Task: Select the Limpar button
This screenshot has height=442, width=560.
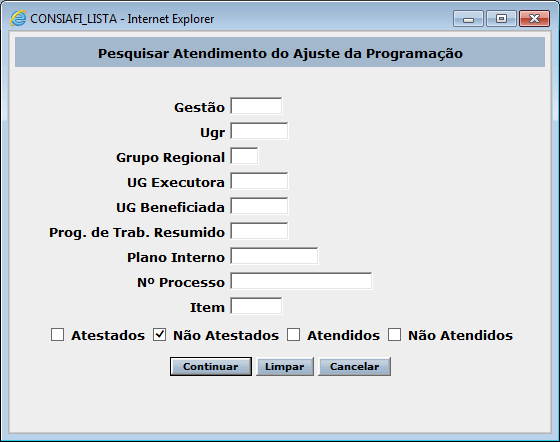Action: tap(285, 366)
